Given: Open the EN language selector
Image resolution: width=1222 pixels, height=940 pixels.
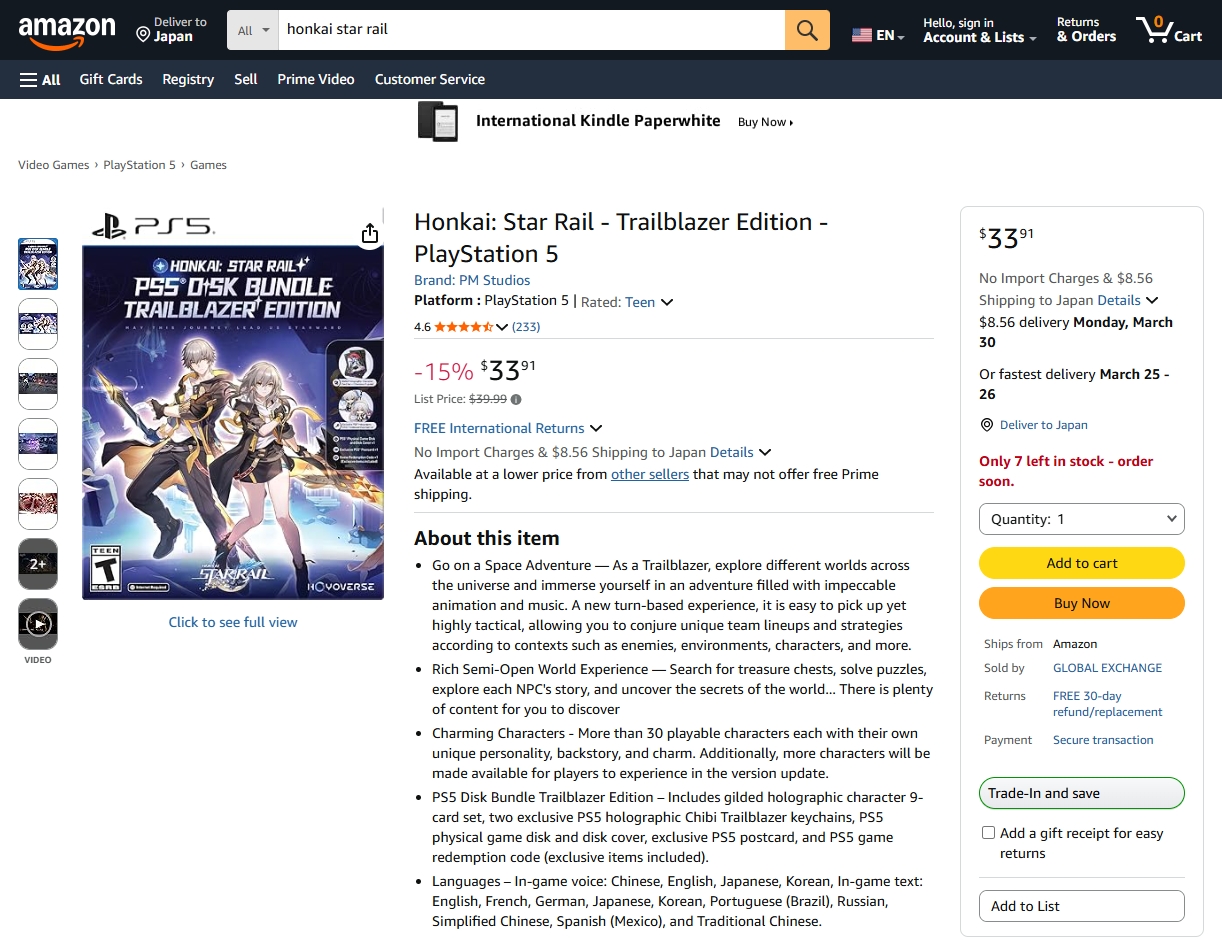Looking at the screenshot, I should point(878,35).
